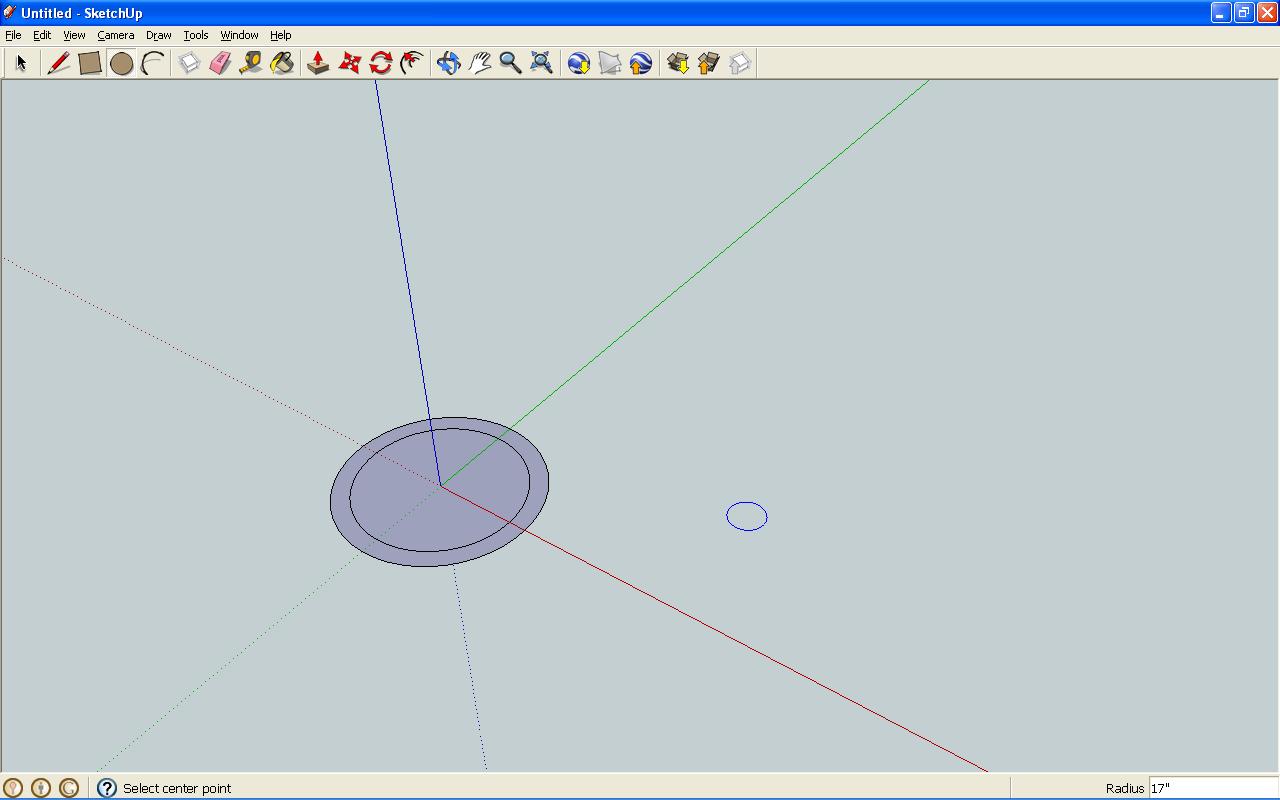This screenshot has width=1280, height=800.
Task: Select the Move tool
Action: (349, 63)
